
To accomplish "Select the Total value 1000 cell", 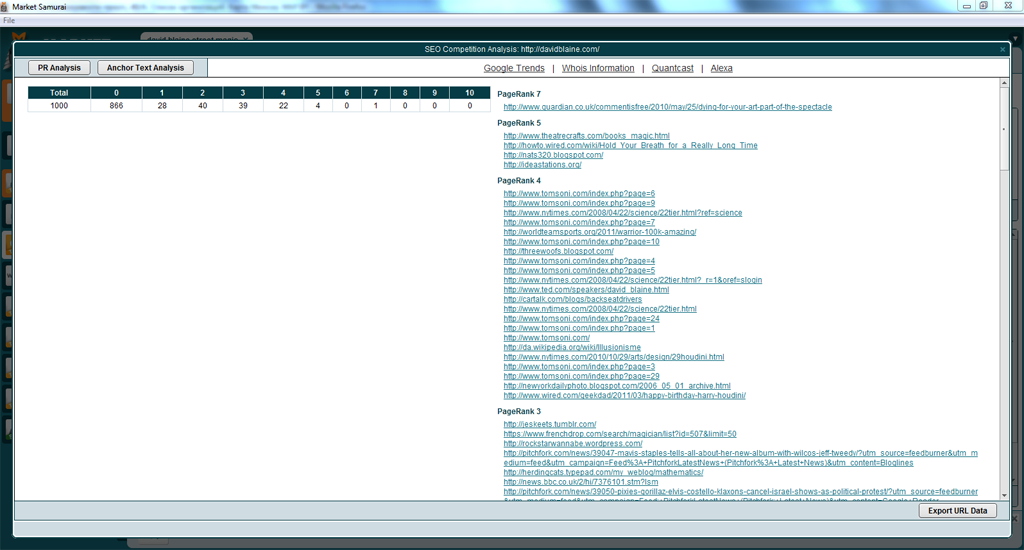I will tap(59, 106).
